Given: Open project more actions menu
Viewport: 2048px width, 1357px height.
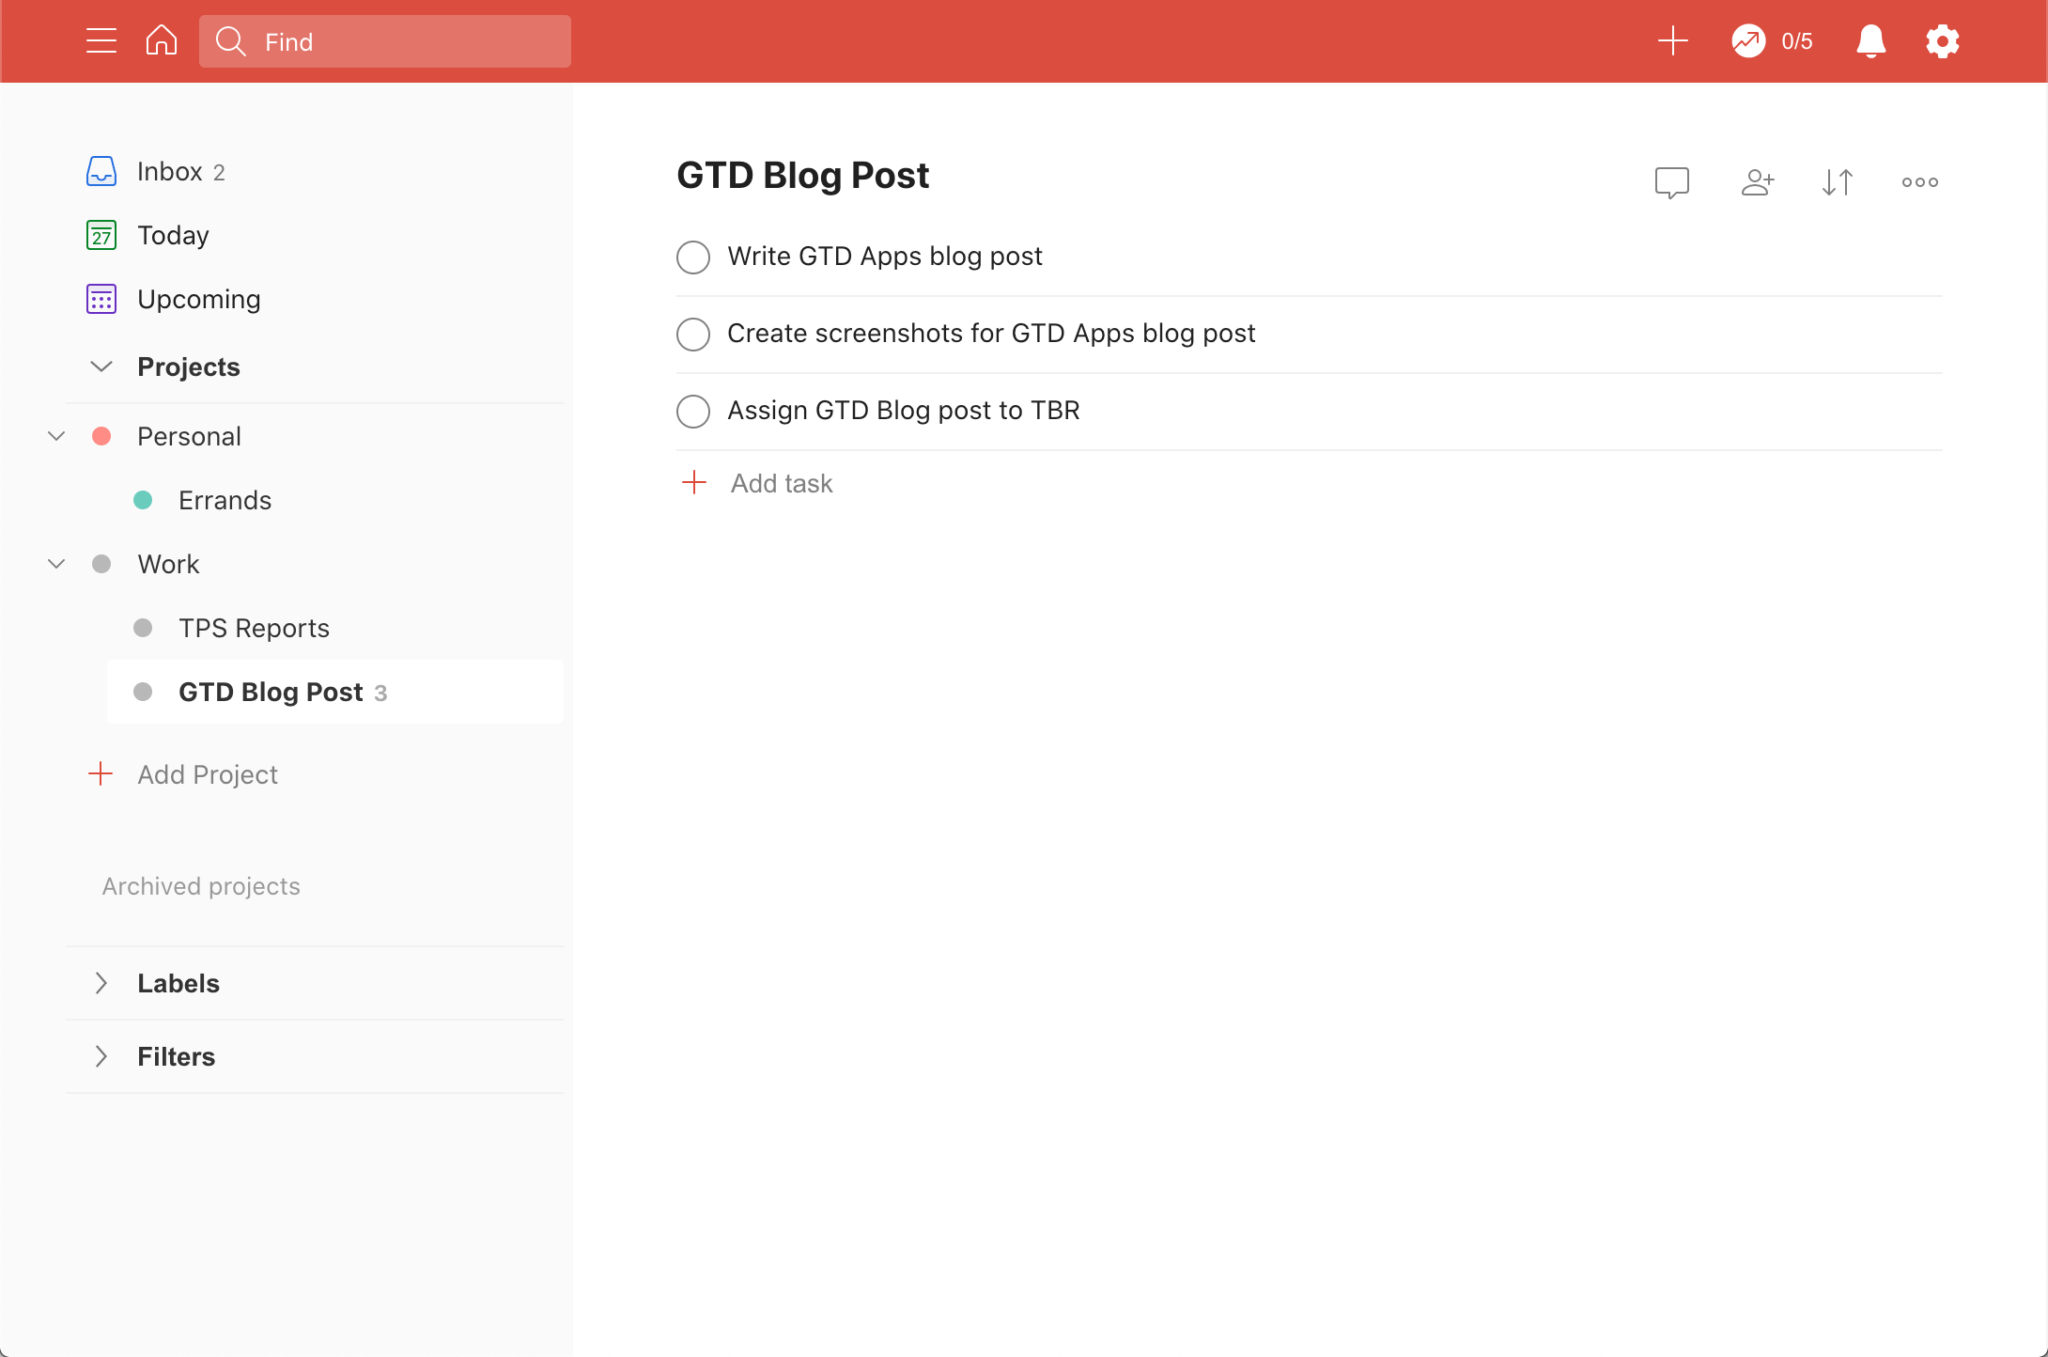Looking at the screenshot, I should 1920,182.
